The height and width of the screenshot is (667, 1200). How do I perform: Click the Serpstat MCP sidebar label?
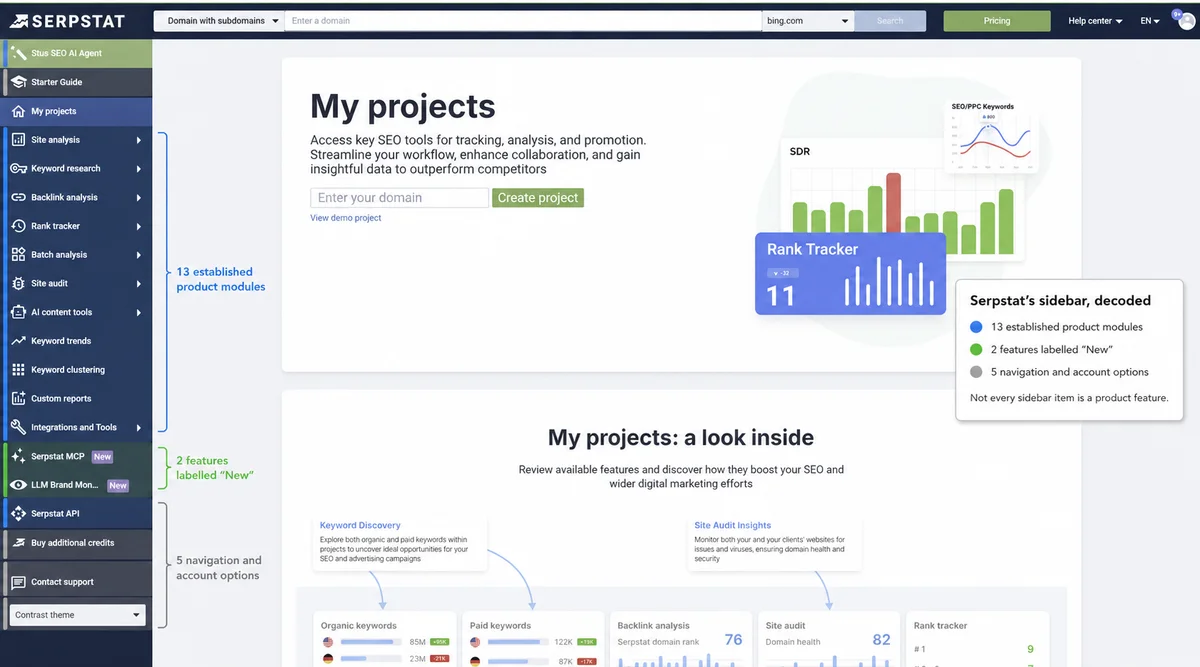pos(58,456)
